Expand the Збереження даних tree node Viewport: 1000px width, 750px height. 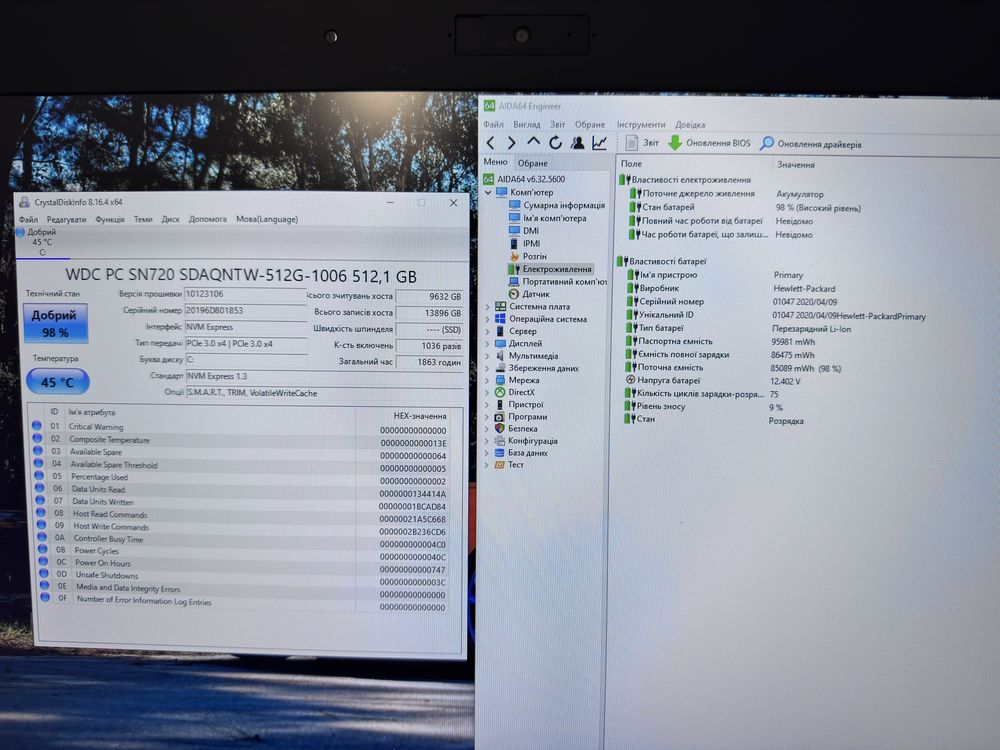click(487, 368)
